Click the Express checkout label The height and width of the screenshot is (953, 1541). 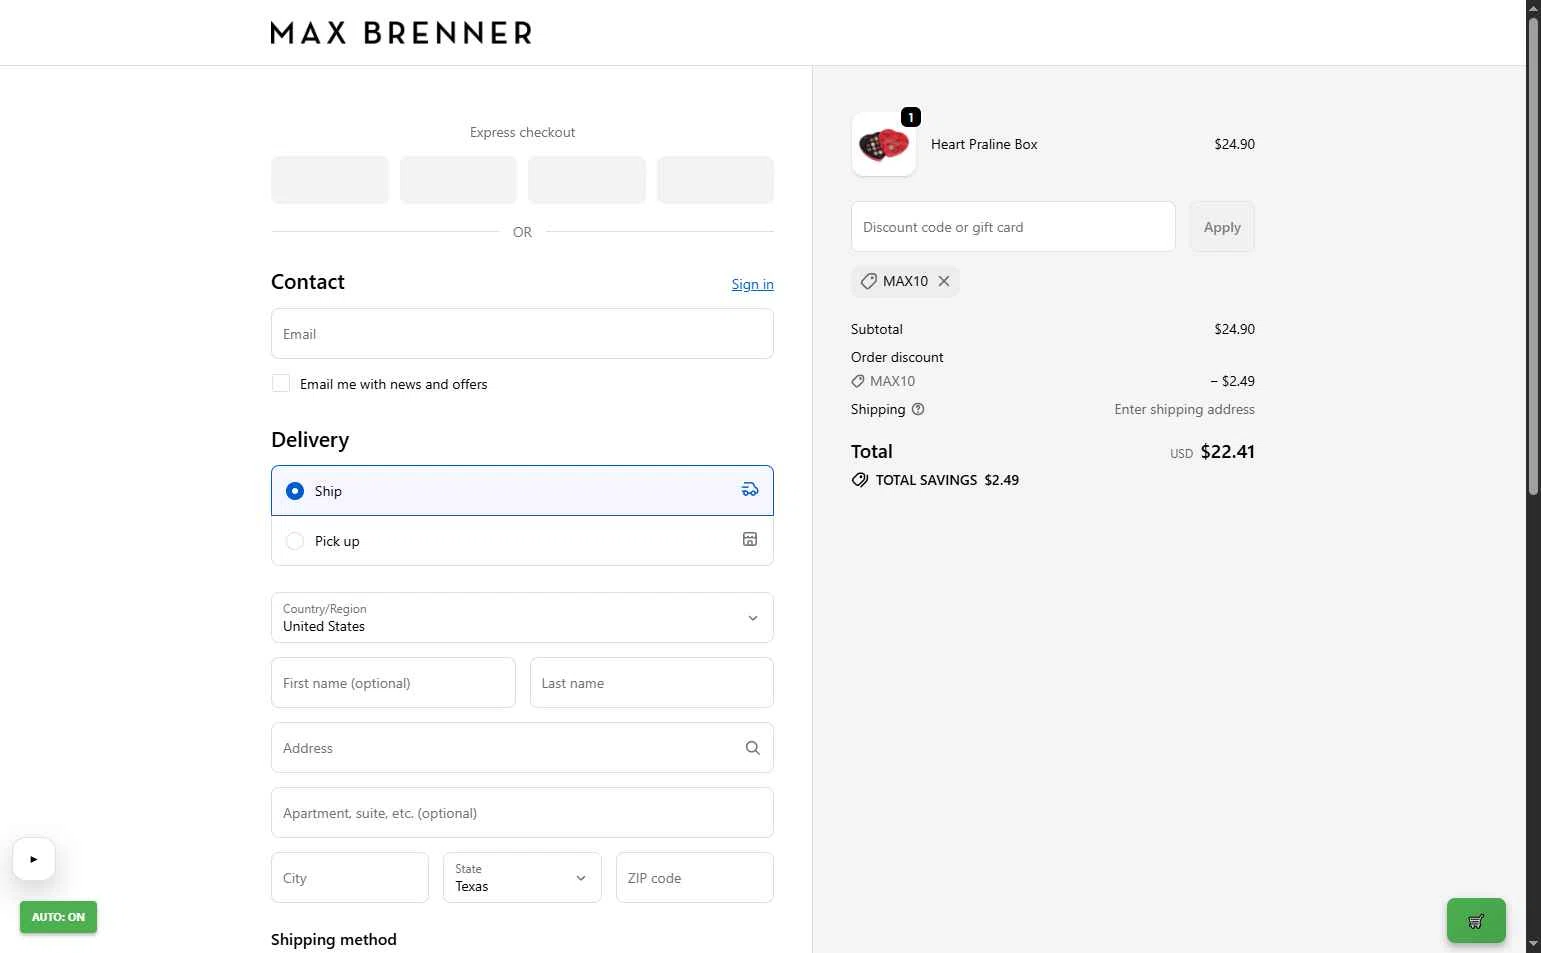(x=522, y=132)
